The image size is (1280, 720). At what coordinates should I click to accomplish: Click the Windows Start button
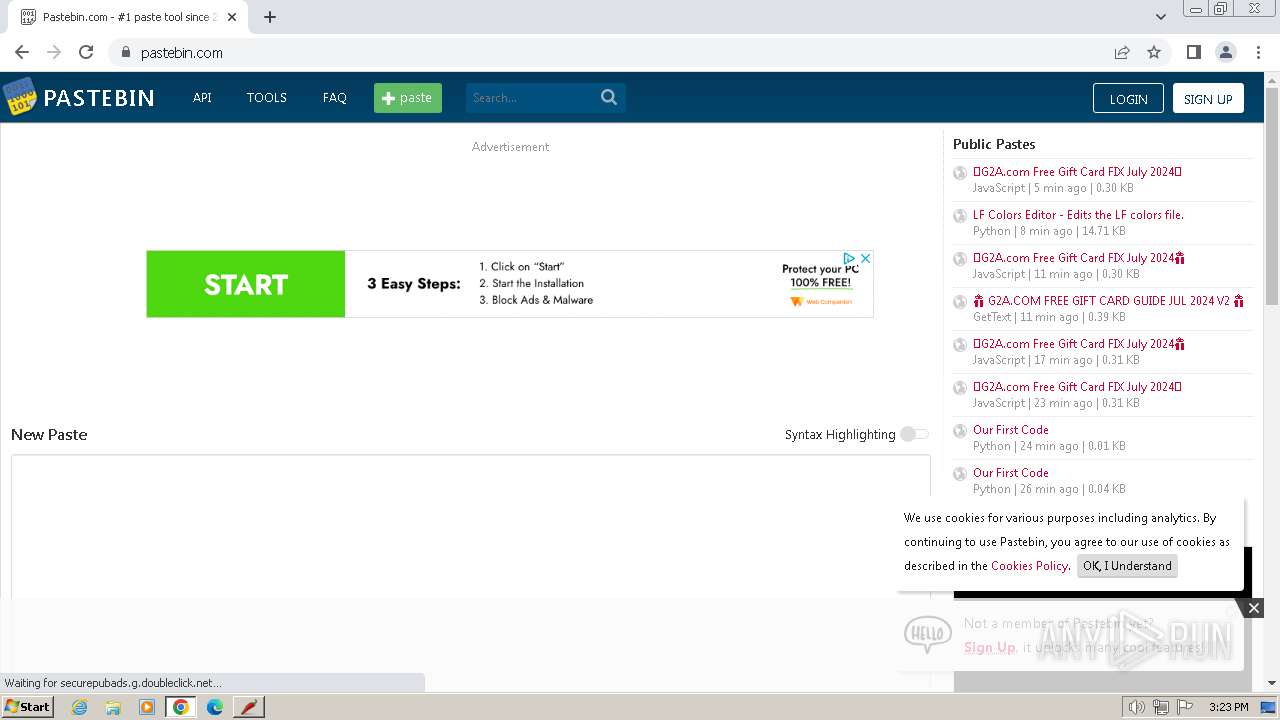pyautogui.click(x=27, y=707)
